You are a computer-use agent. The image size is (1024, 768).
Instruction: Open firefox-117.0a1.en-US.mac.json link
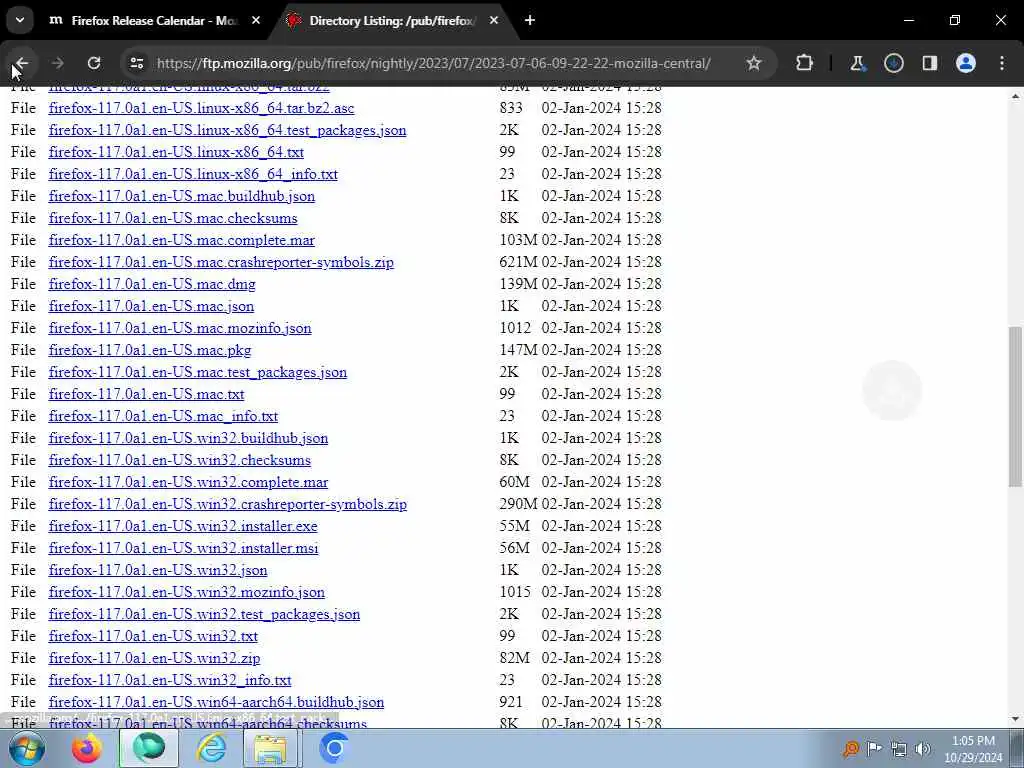point(152,306)
